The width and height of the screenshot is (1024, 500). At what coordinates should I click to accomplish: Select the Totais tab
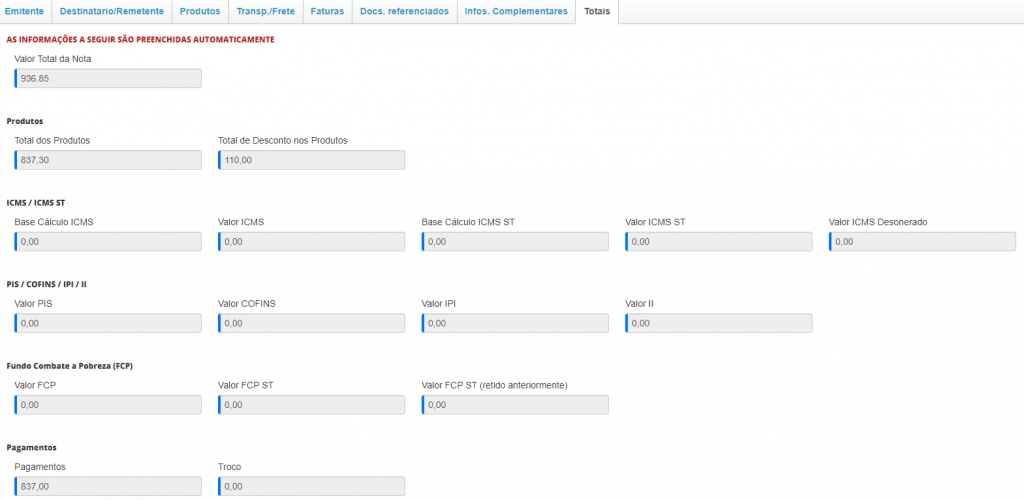[597, 11]
